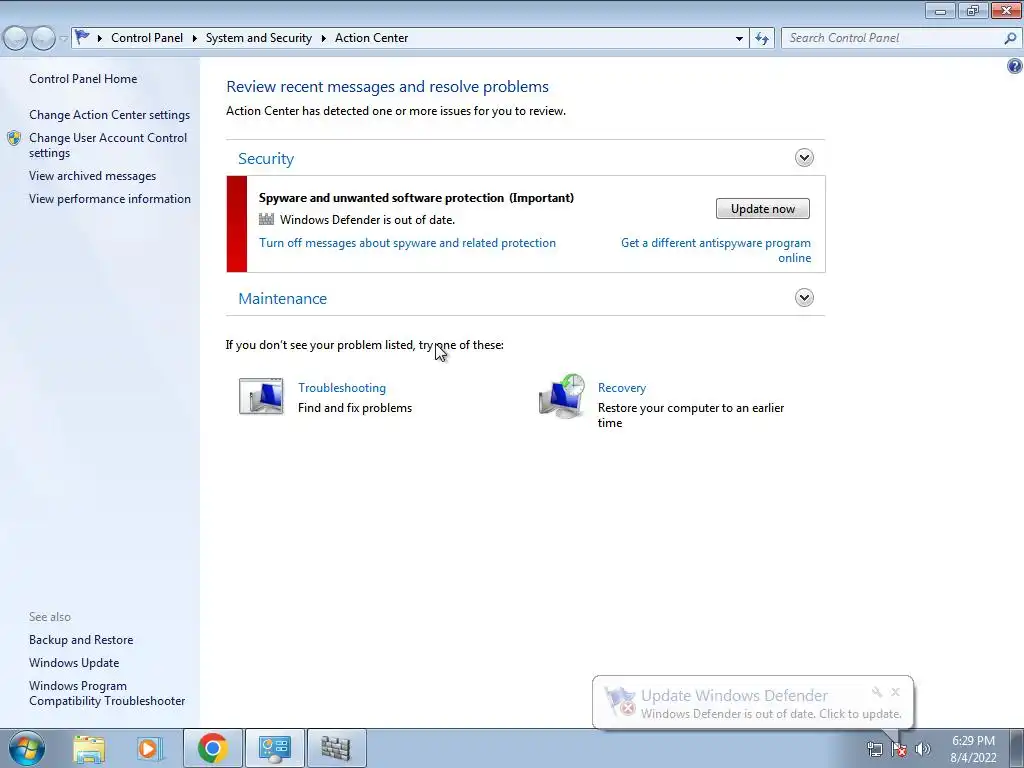Open Windows Explorer from the taskbar
Screen dimensions: 1024x768
(x=89, y=749)
